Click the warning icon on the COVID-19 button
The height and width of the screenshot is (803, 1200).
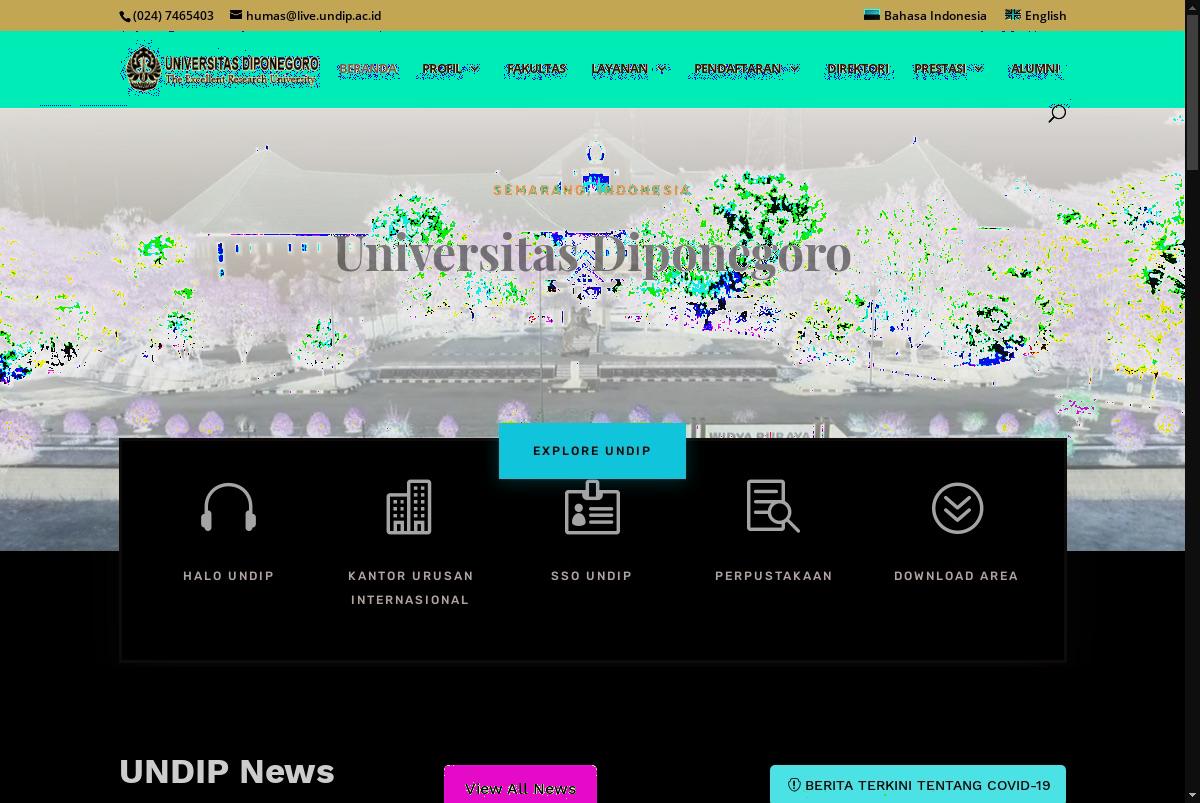point(794,785)
